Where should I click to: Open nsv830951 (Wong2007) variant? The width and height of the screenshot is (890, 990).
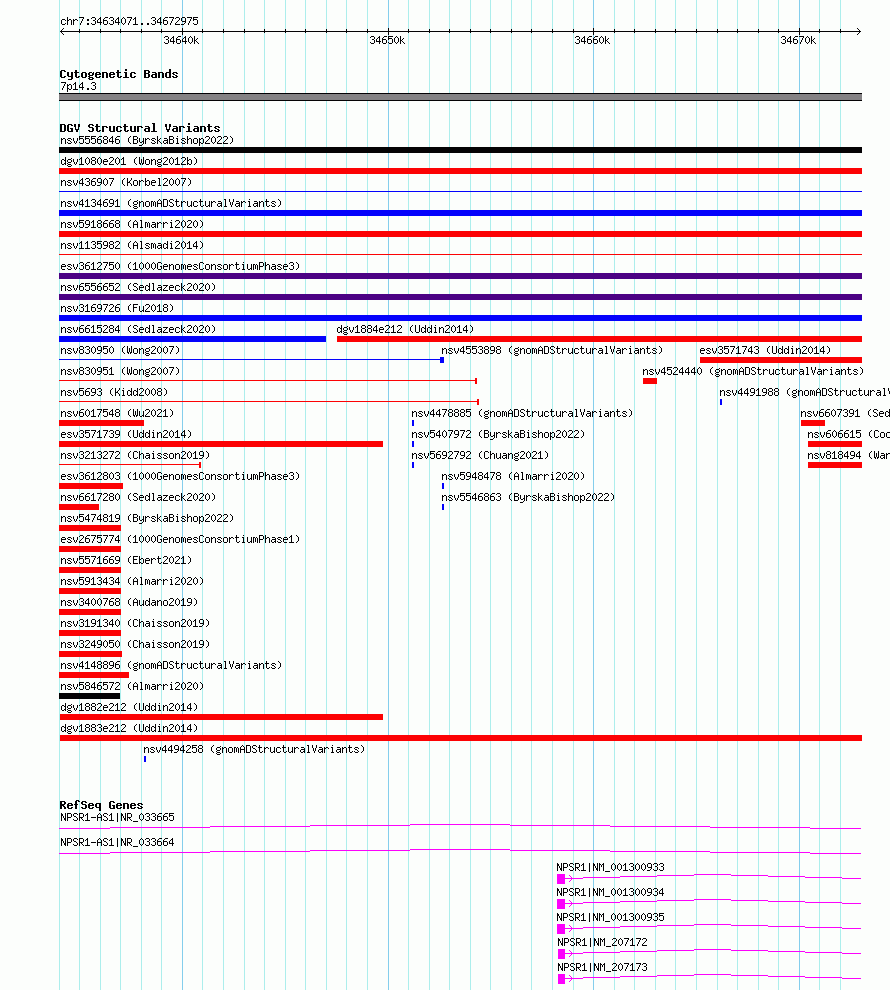click(120, 371)
